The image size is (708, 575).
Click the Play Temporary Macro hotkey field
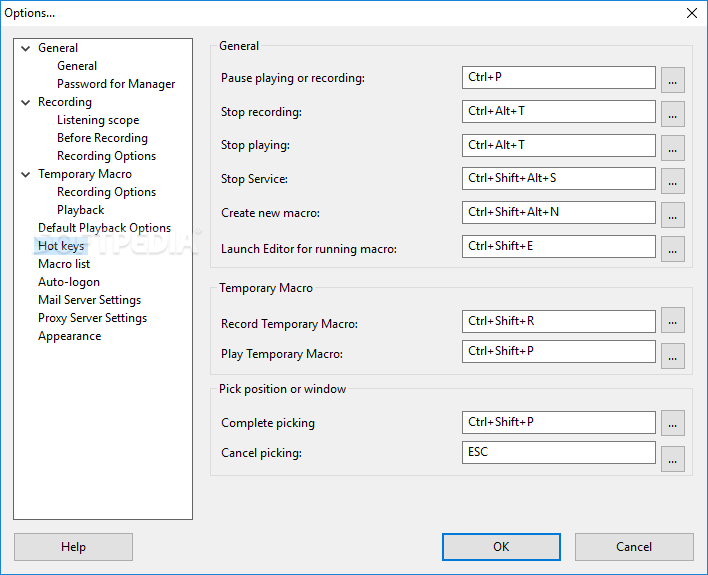point(559,351)
